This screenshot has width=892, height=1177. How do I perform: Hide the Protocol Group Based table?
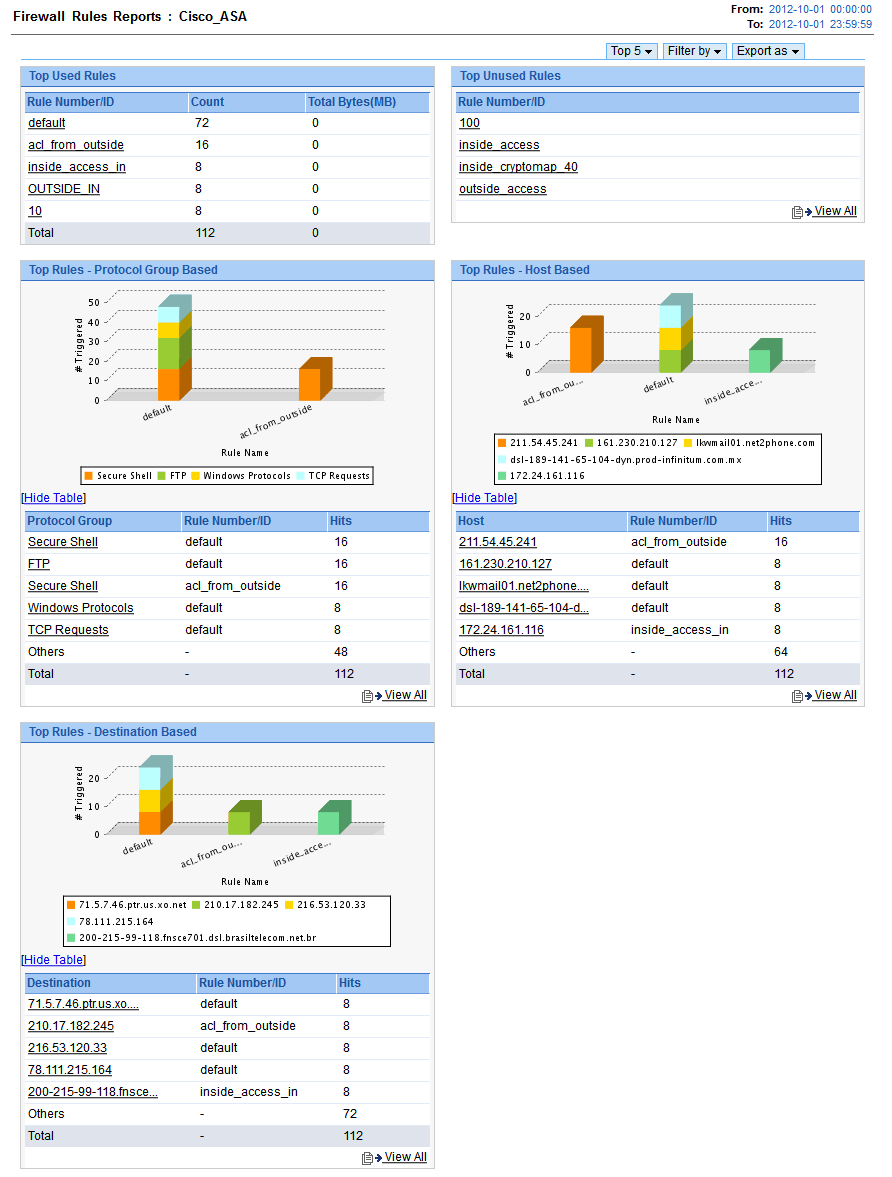coord(53,498)
